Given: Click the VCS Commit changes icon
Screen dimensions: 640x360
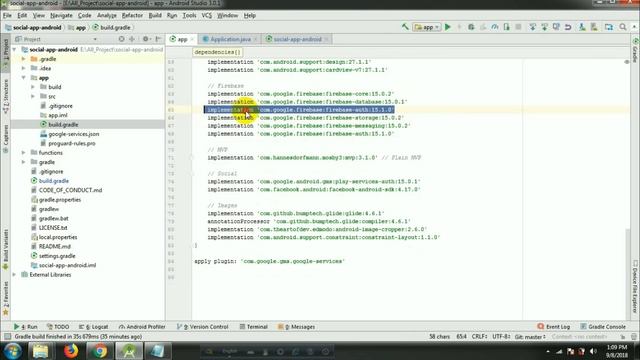Looking at the screenshot, I should tap(544, 27).
